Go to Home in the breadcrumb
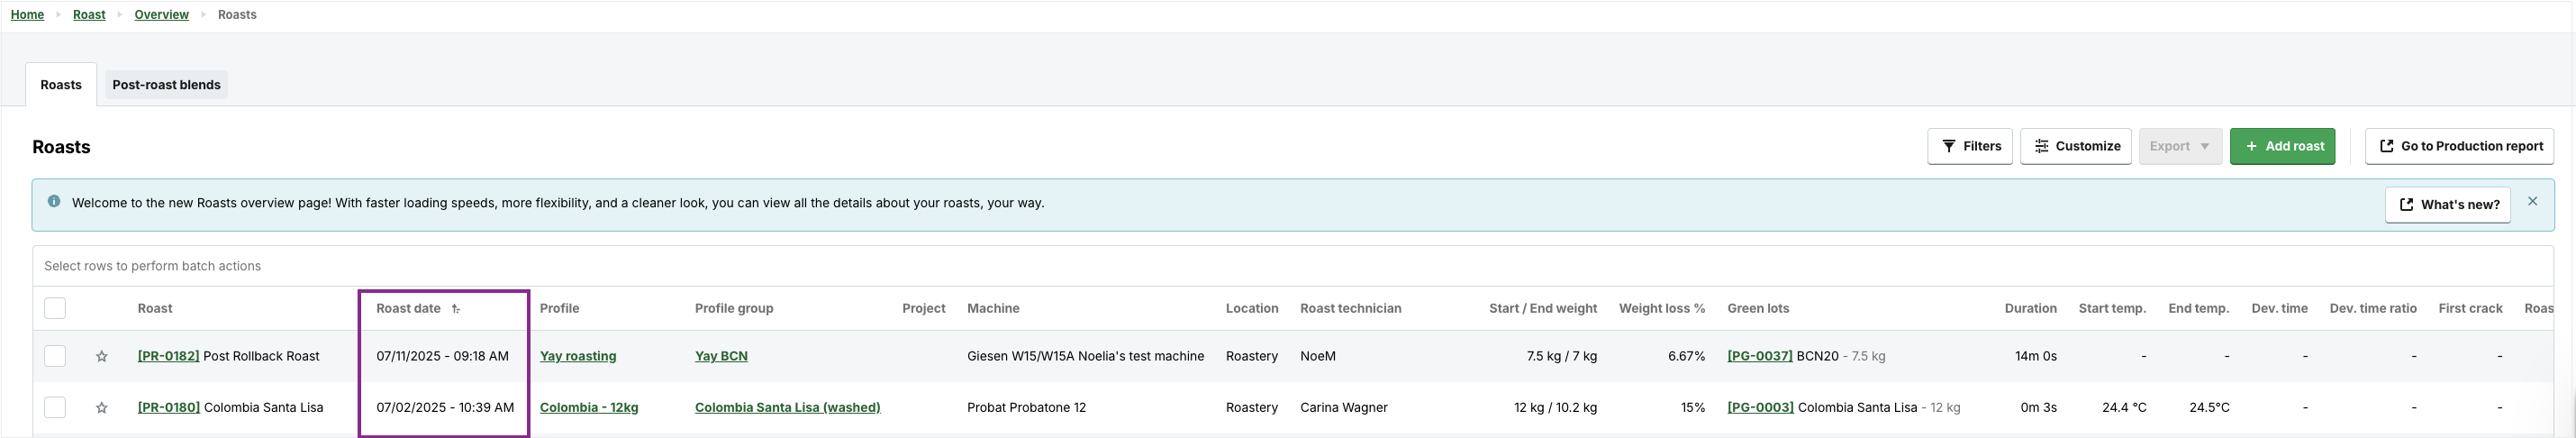 pyautogui.click(x=27, y=15)
